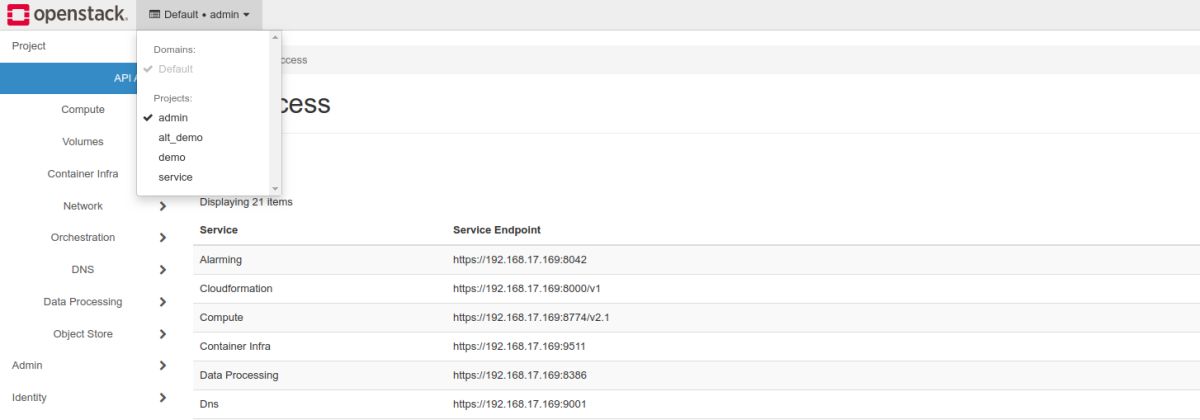Screen dimensions: 1200x420
Task: Click endpoint https://192.168.17.169:8774/v2.1
Action: pyautogui.click(x=531, y=318)
